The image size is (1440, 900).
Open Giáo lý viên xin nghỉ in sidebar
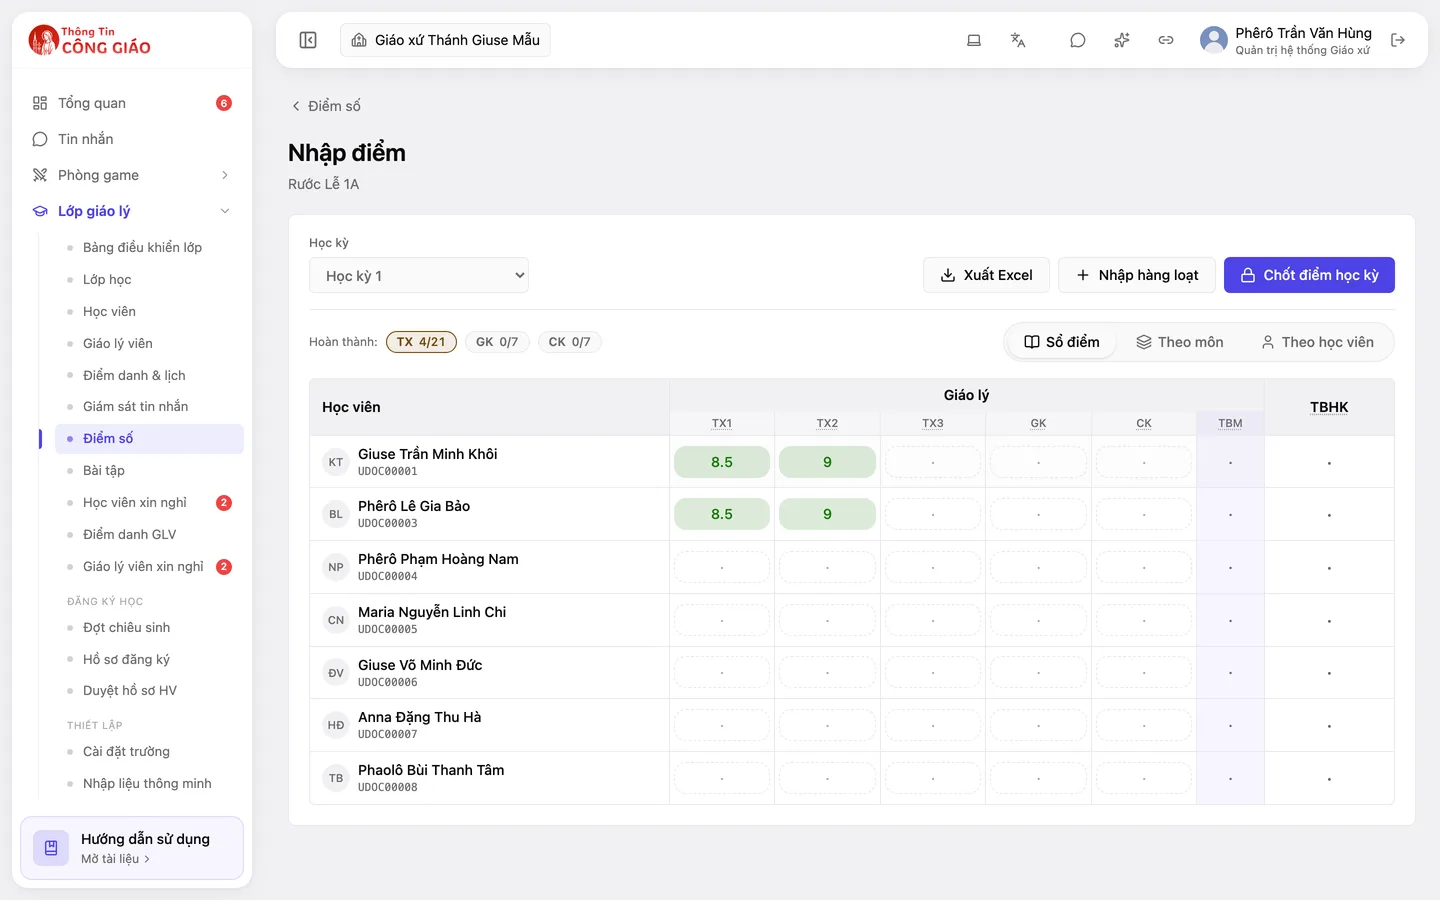click(x=150, y=567)
